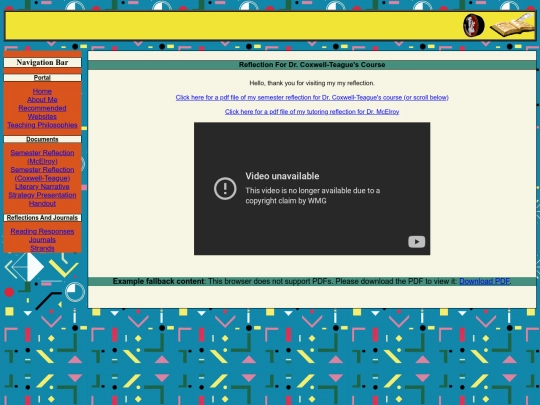This screenshot has height=405, width=540.
Task: Open the Literary Narrative document link
Action: [x=42, y=187]
